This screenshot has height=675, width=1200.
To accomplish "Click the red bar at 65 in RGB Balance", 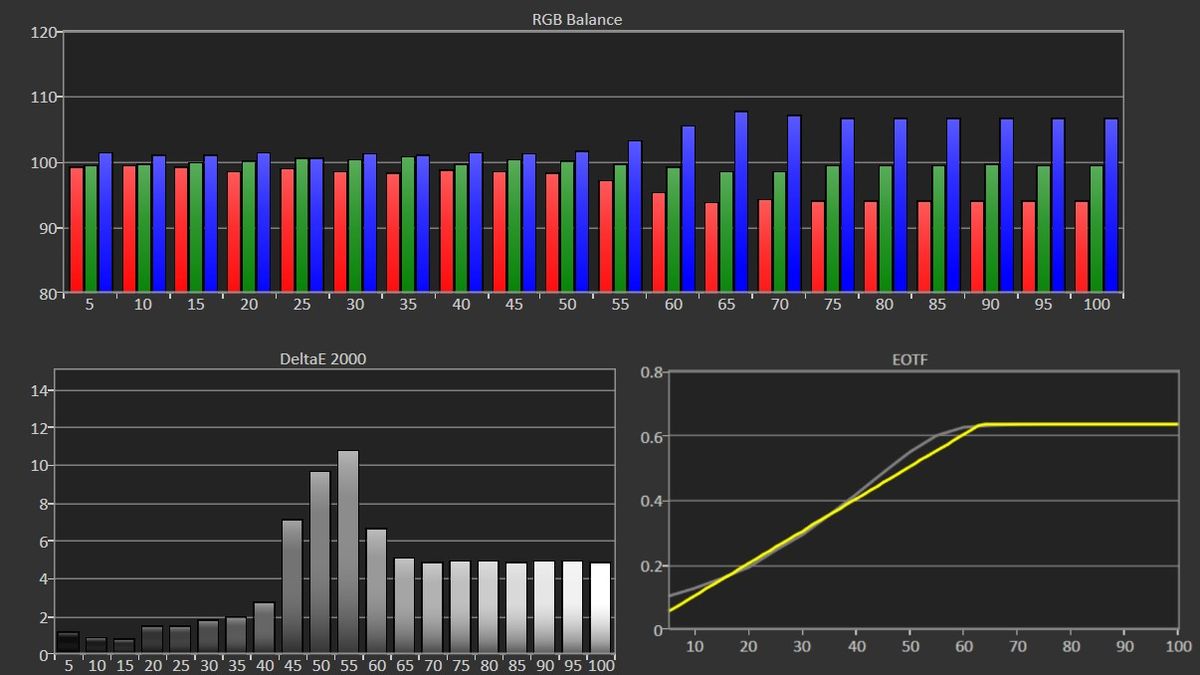I will tap(711, 248).
